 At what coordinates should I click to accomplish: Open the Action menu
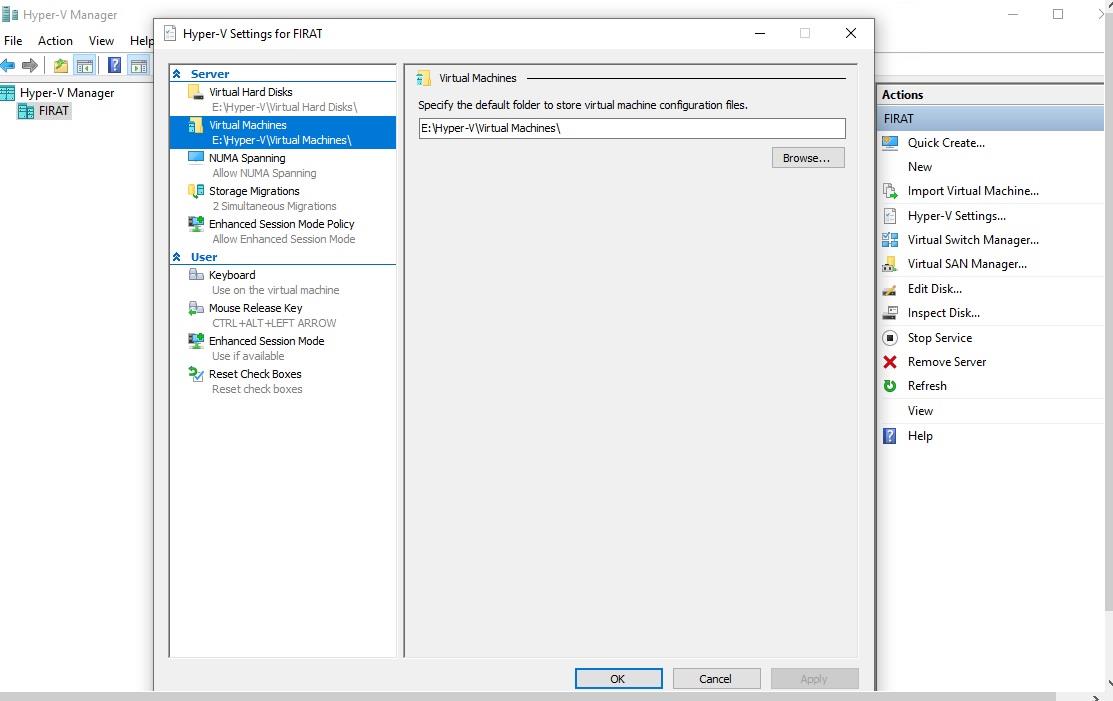[55, 40]
